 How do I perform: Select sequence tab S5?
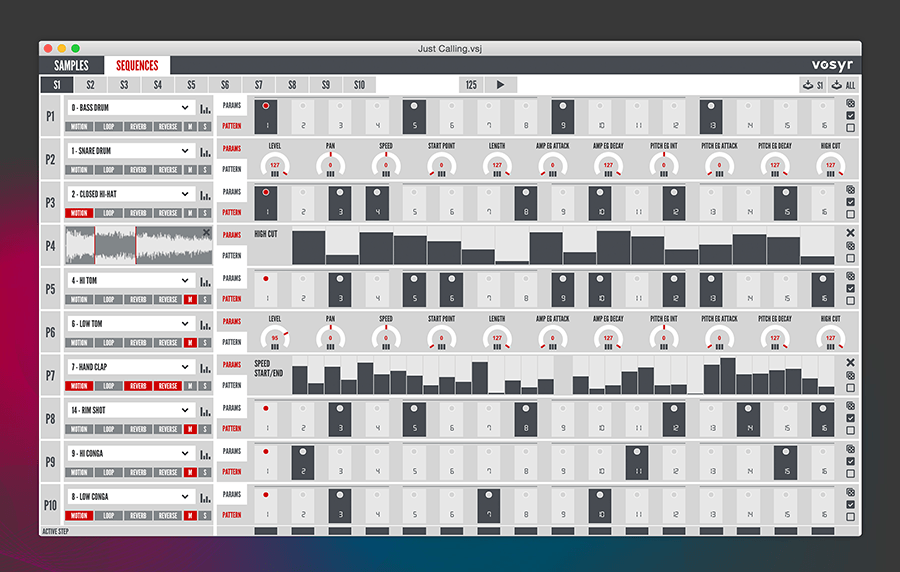coord(191,85)
